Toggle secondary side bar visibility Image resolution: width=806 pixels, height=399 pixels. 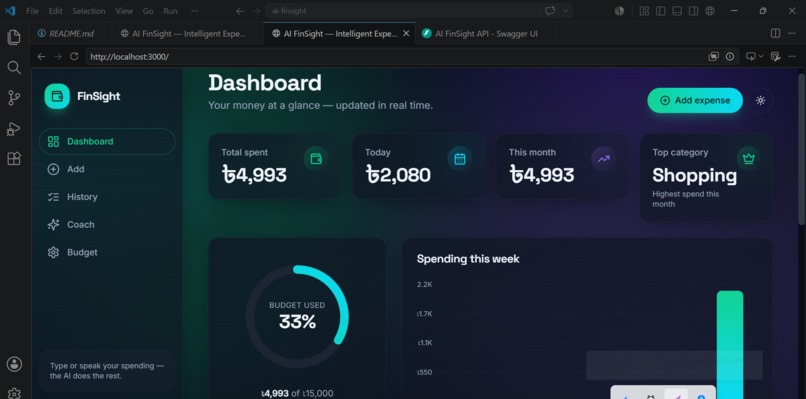(x=693, y=11)
